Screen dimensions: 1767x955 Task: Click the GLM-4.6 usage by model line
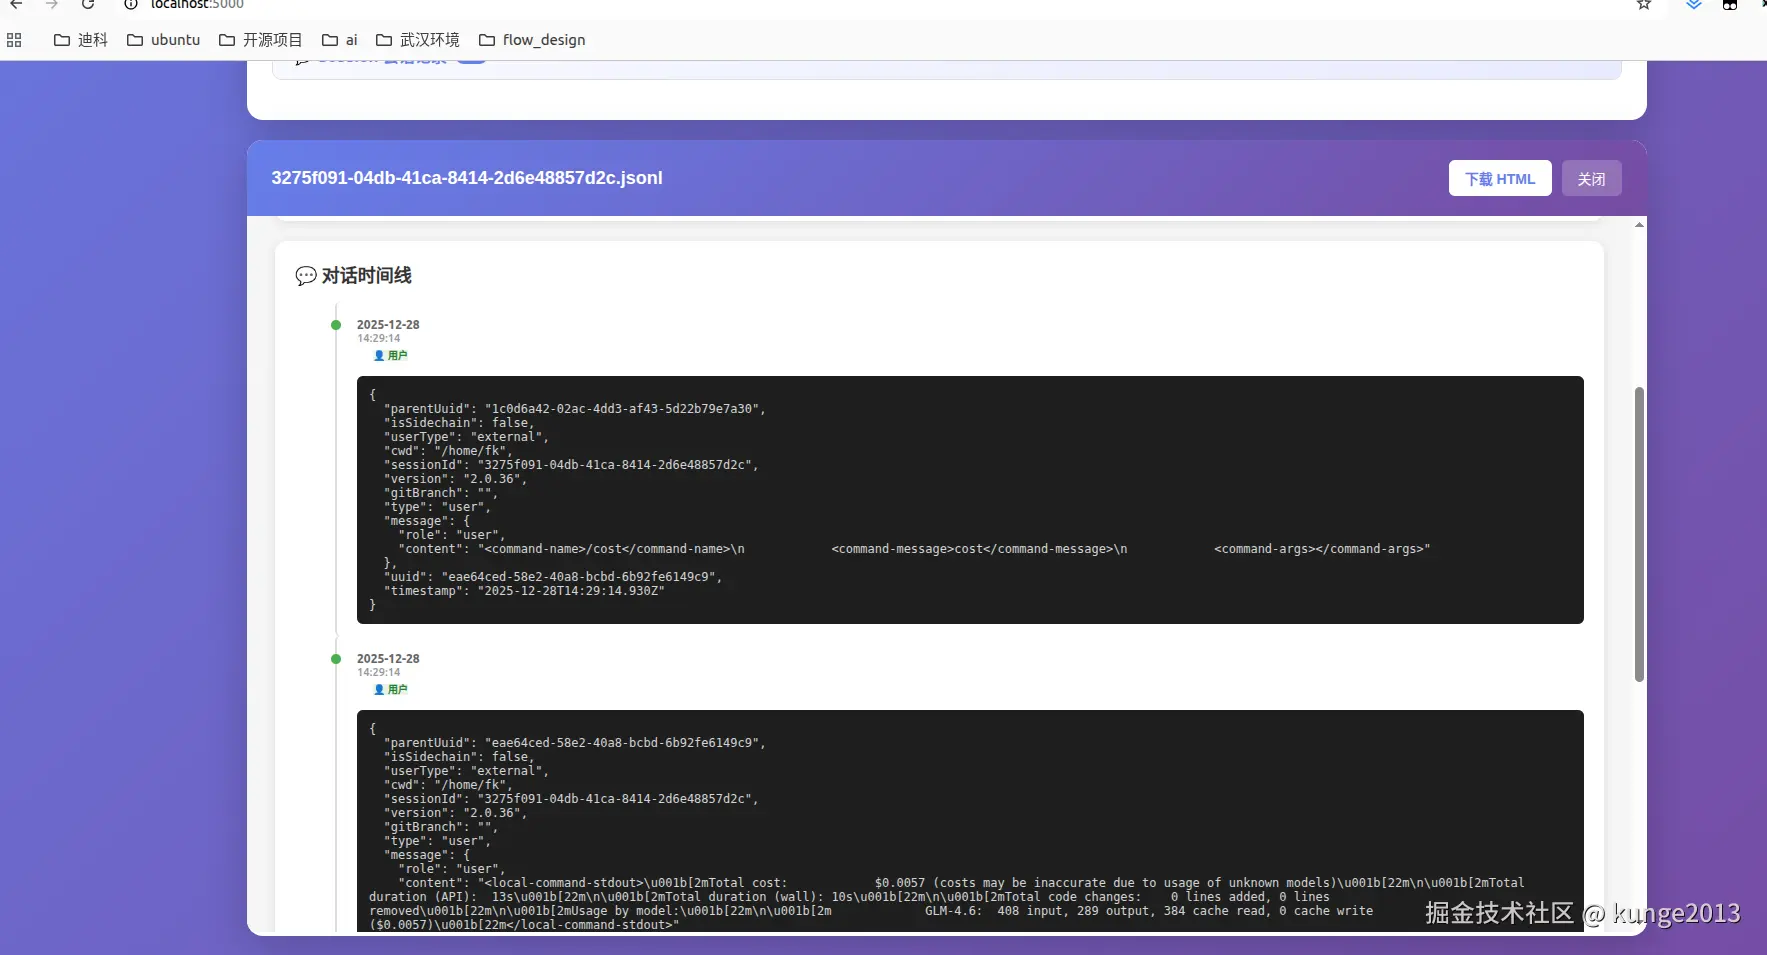coord(871,911)
